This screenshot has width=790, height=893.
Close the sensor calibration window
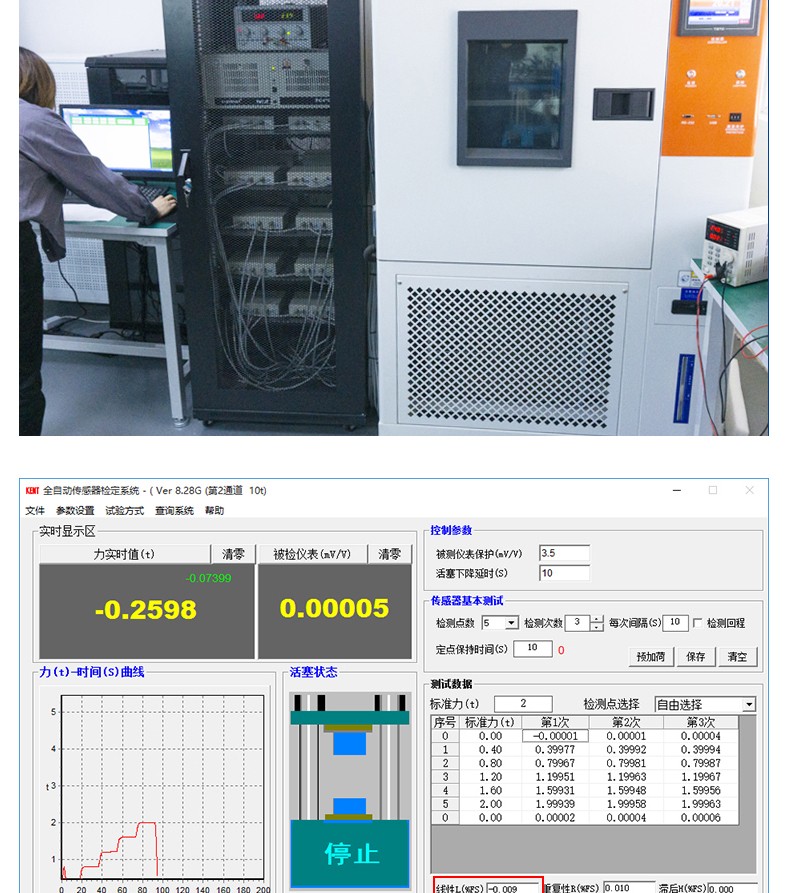click(749, 490)
